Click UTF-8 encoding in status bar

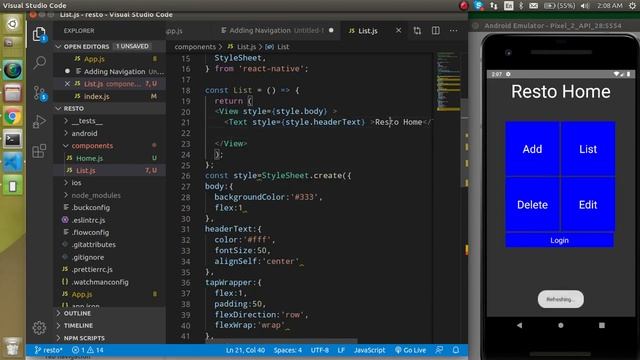point(320,350)
